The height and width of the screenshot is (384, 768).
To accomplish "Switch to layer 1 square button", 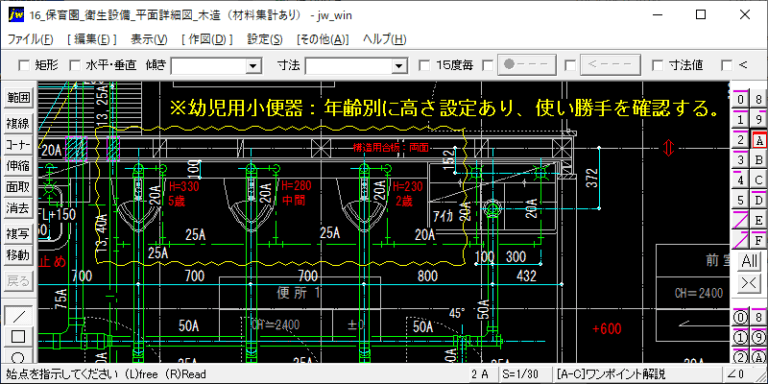I will coord(741,120).
